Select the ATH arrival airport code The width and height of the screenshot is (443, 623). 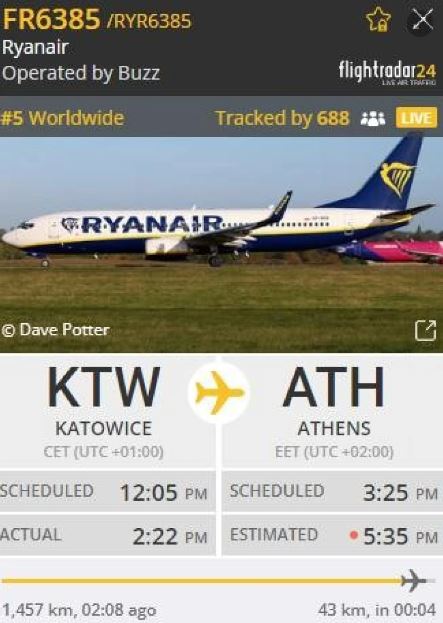334,387
